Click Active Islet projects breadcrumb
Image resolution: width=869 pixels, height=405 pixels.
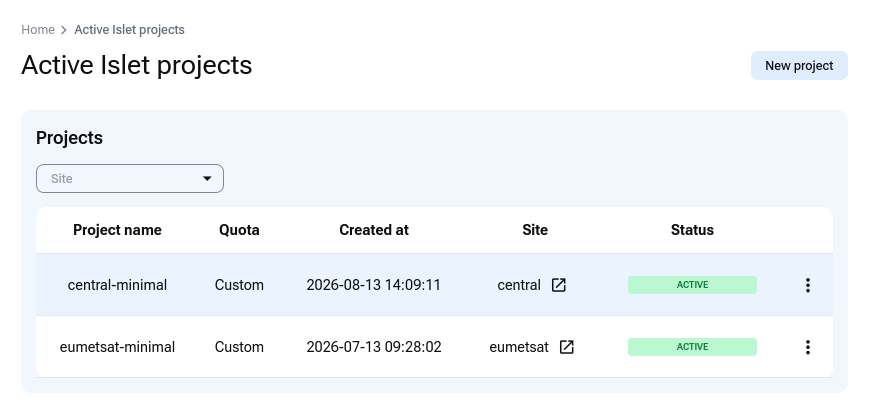(129, 29)
